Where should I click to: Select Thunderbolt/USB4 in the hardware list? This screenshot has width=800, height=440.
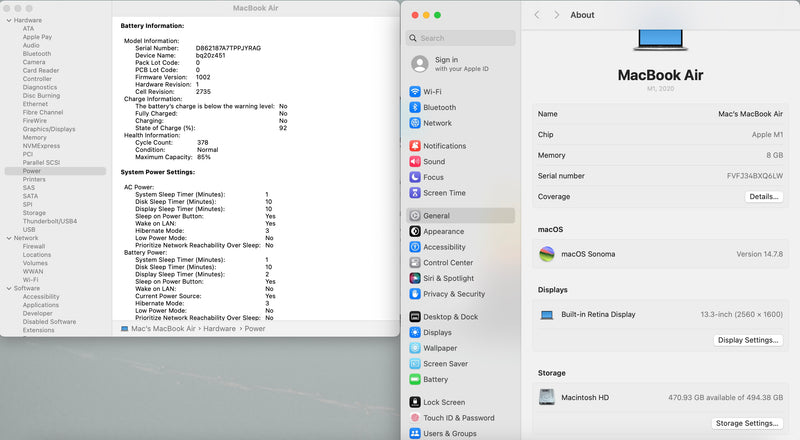(49, 221)
